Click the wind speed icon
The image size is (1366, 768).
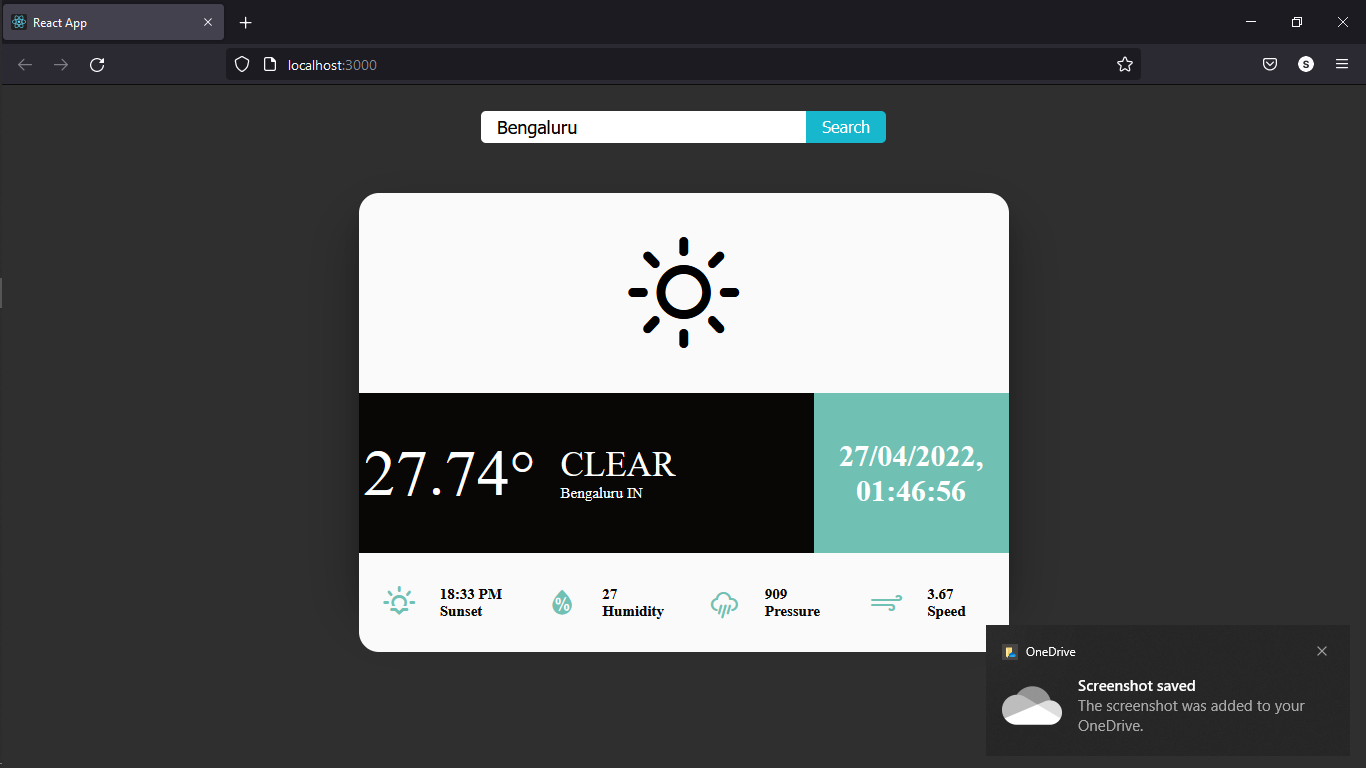(x=886, y=602)
